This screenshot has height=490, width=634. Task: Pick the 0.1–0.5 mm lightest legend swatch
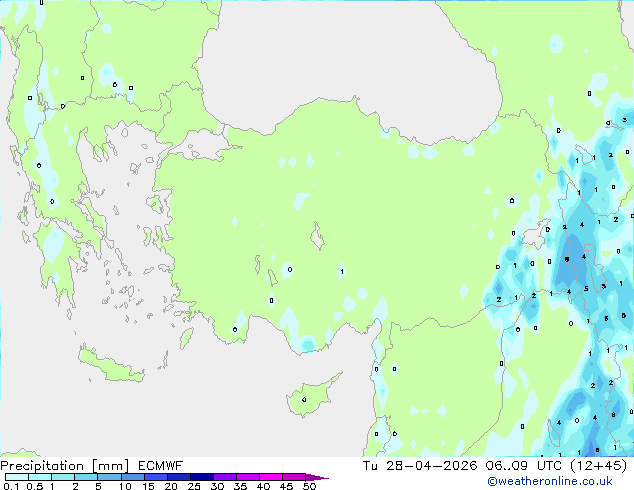17,477
